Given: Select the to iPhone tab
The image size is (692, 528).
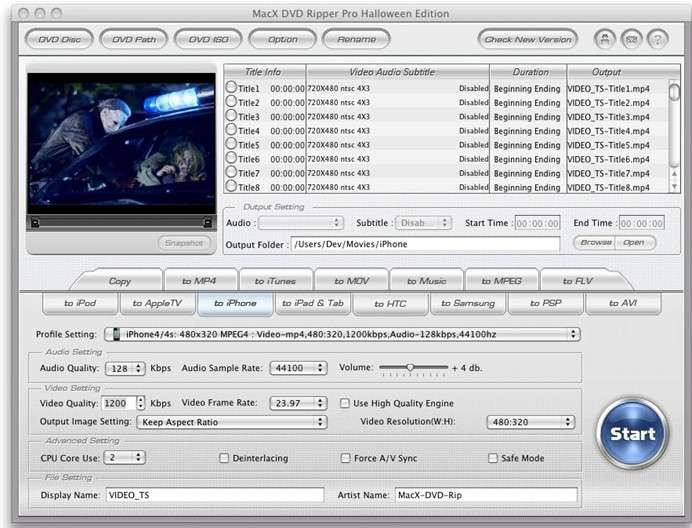Looking at the screenshot, I should (x=235, y=303).
